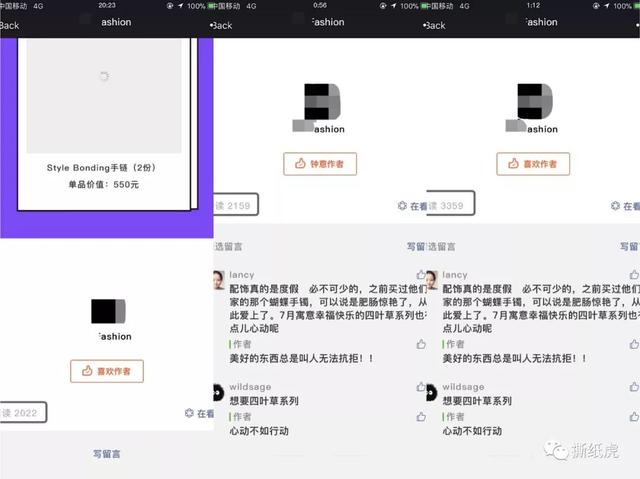This screenshot has width=640, height=479.
Task: Tap the username lancy in the 1:12 screenshot
Action: pos(455,275)
